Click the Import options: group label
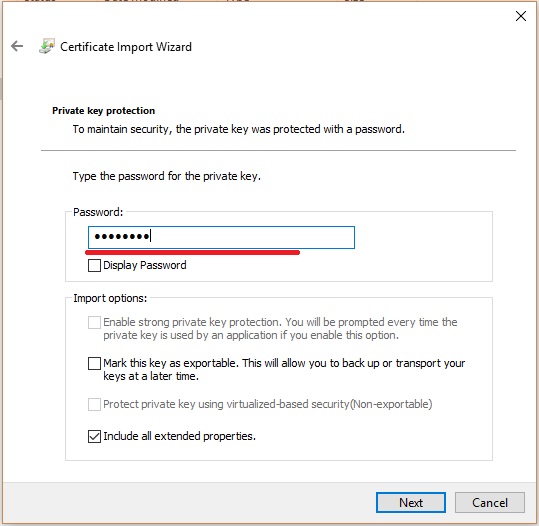539x526 pixels. click(x=110, y=298)
